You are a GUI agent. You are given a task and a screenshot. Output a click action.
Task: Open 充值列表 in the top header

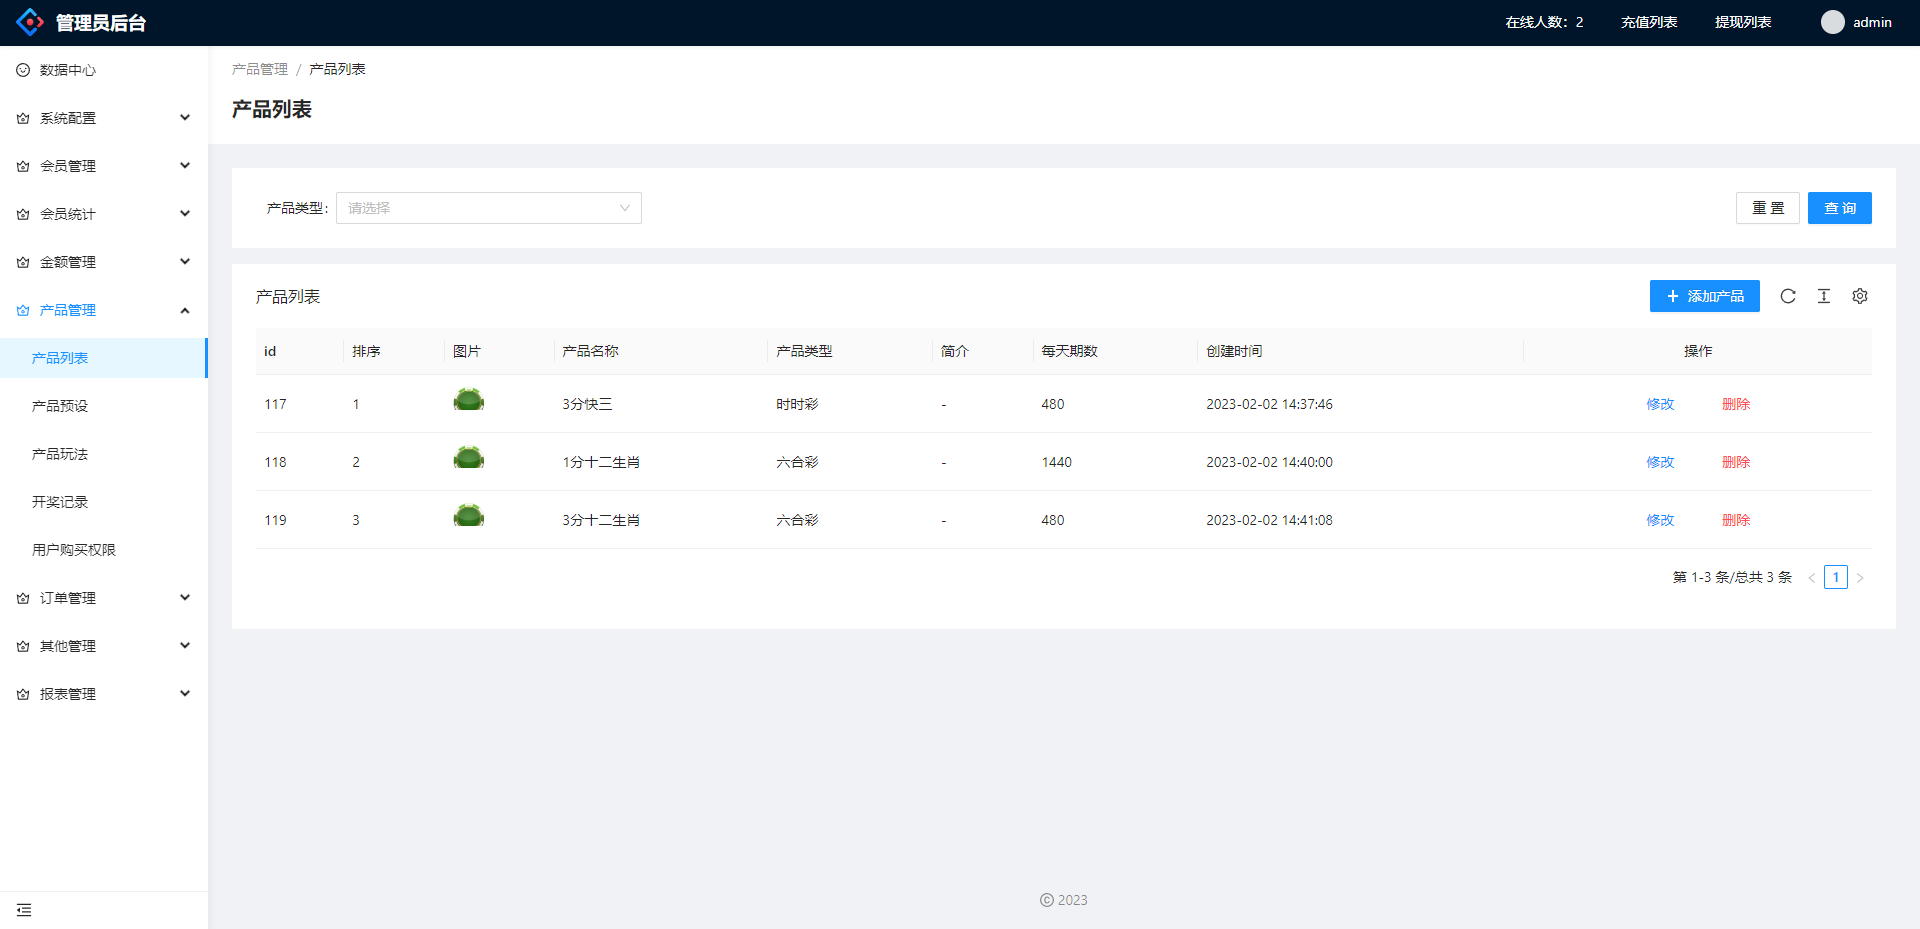click(1648, 22)
